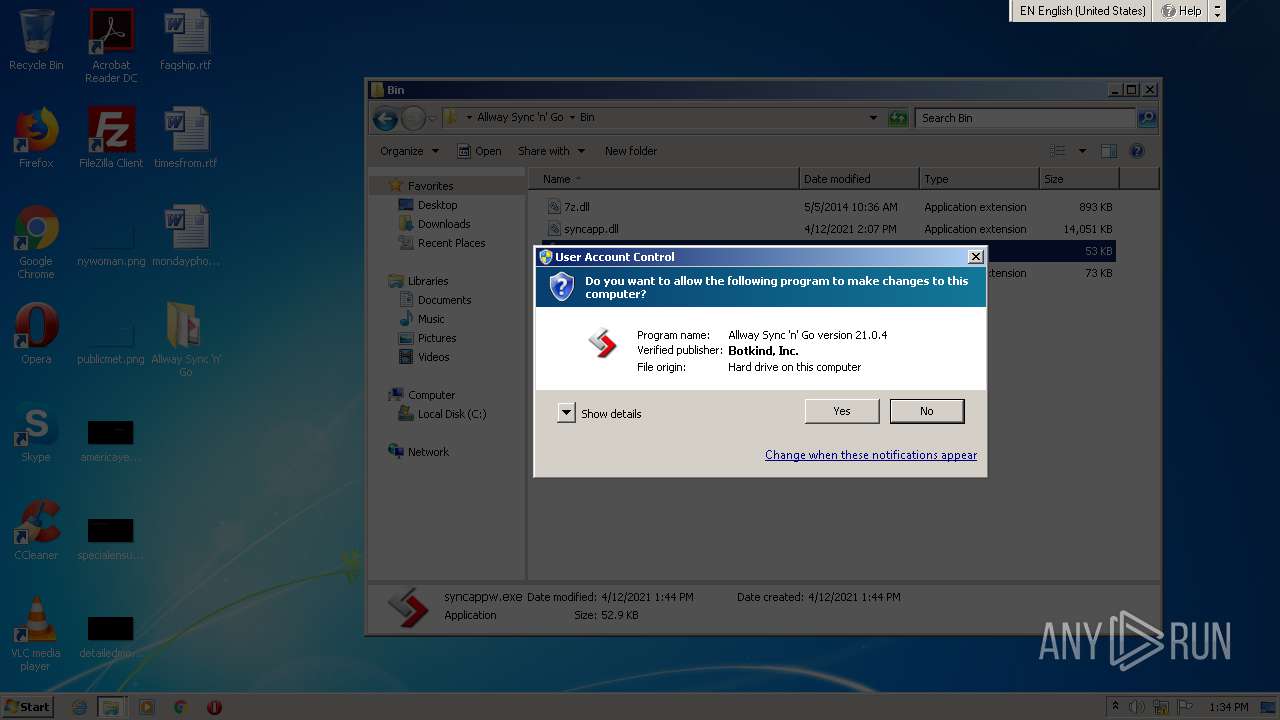Click EN English language bar

(1082, 11)
